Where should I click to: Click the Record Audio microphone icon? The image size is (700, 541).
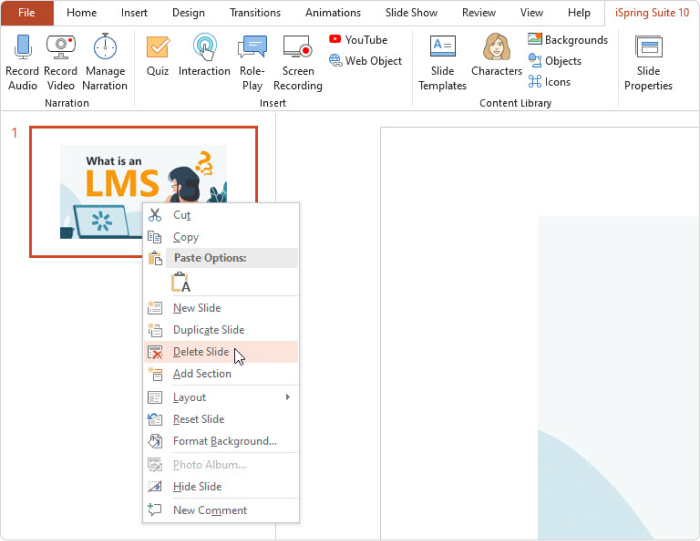[x=23, y=46]
